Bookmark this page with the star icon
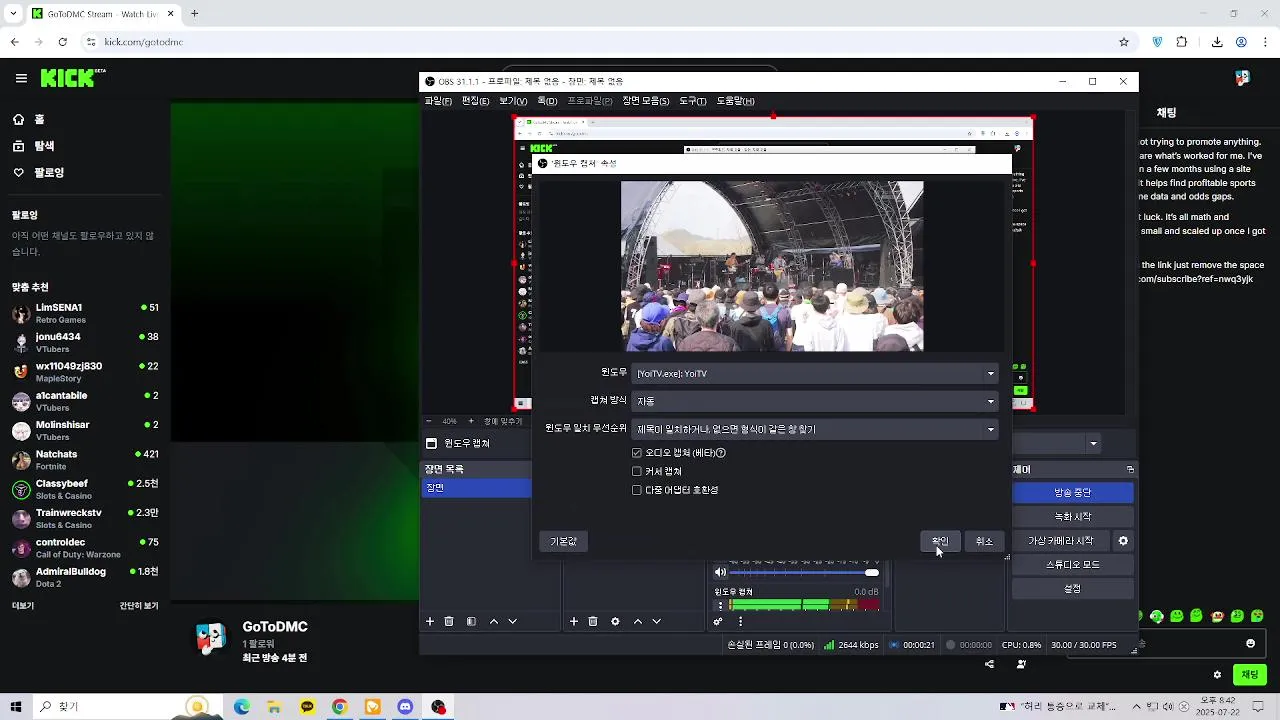Image resolution: width=1280 pixels, height=720 pixels. click(1124, 42)
